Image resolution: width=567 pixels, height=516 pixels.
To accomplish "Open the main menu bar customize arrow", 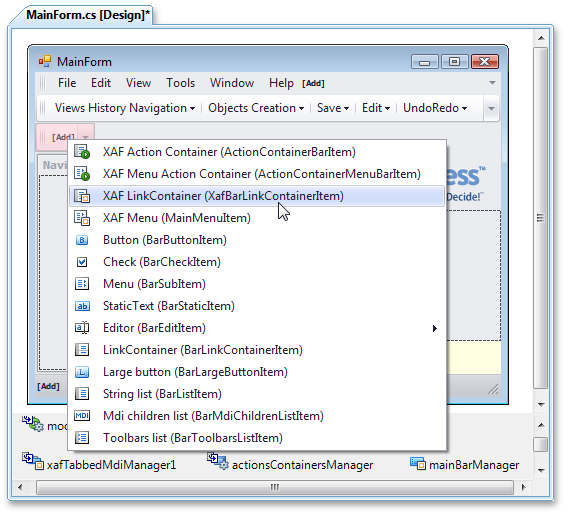I will click(492, 83).
